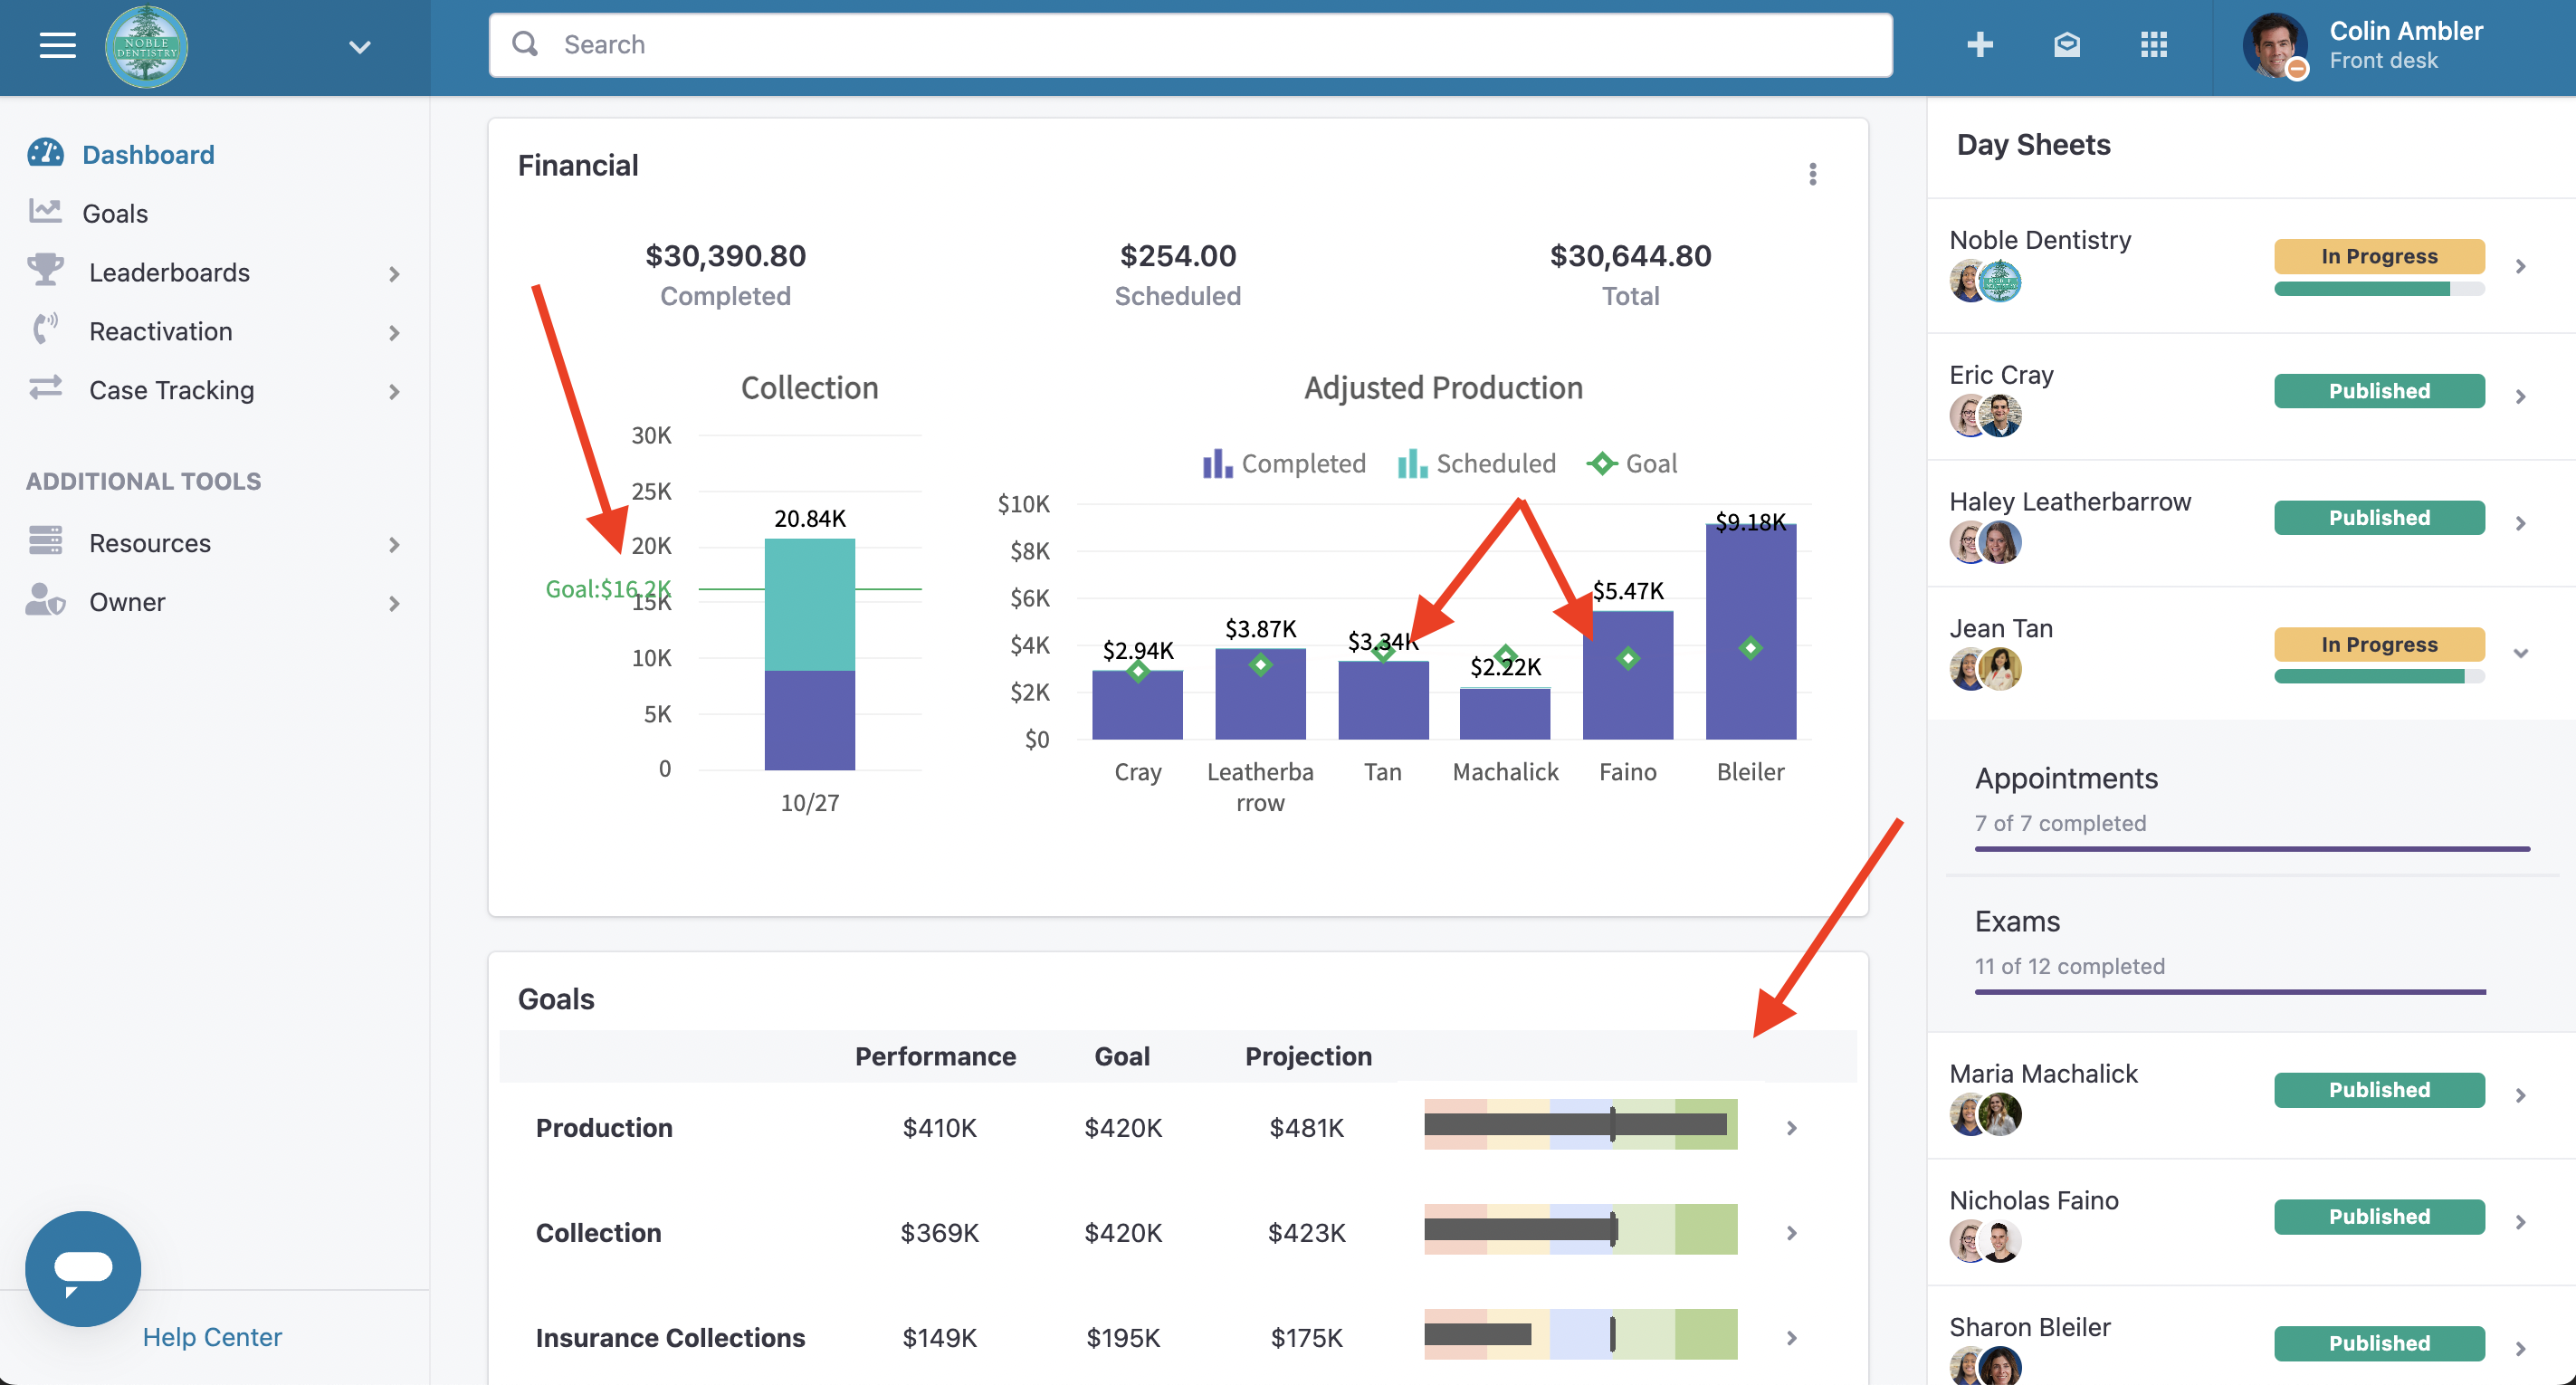
Task: Click the Bleiler production bar
Action: tap(1750, 631)
